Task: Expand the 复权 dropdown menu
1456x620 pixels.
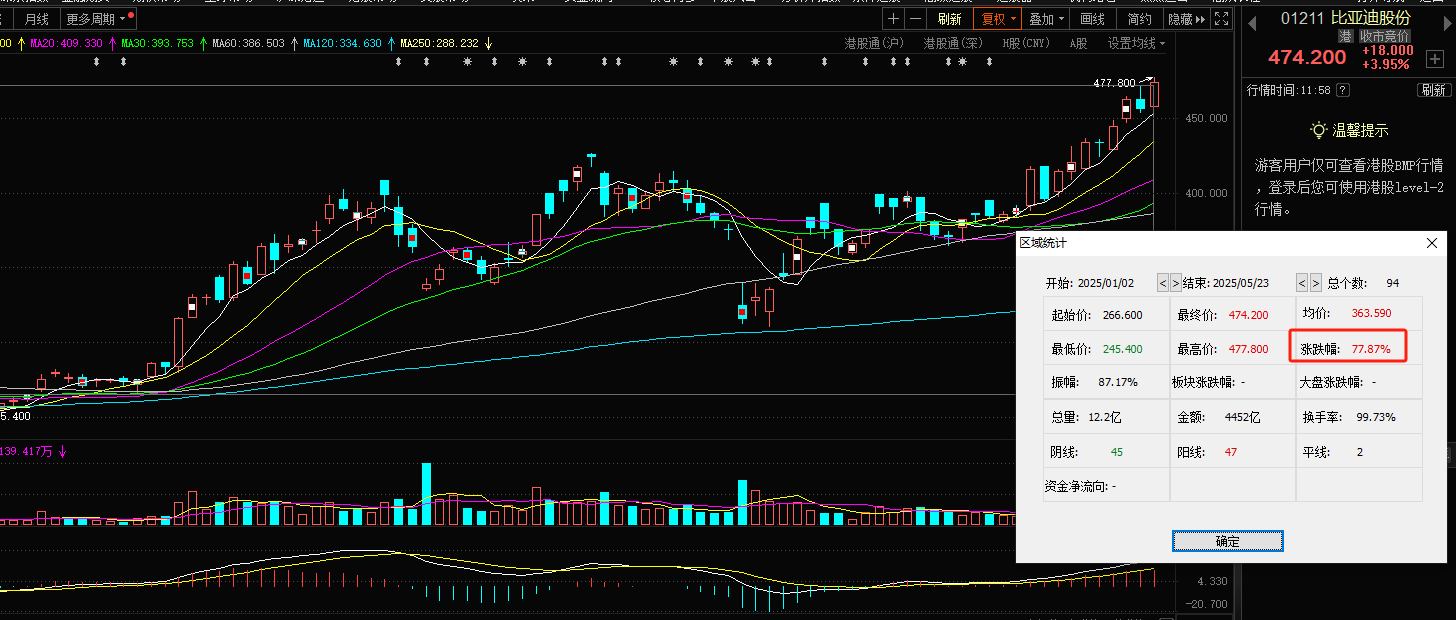Action: point(999,19)
